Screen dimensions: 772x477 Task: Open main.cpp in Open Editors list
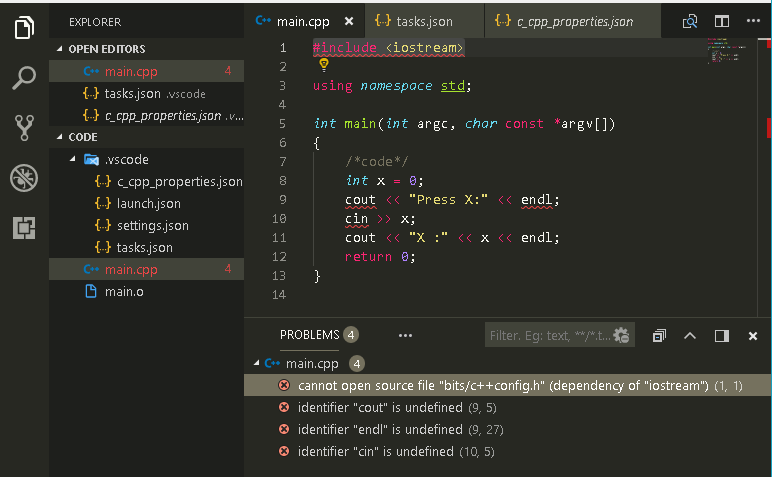147,71
